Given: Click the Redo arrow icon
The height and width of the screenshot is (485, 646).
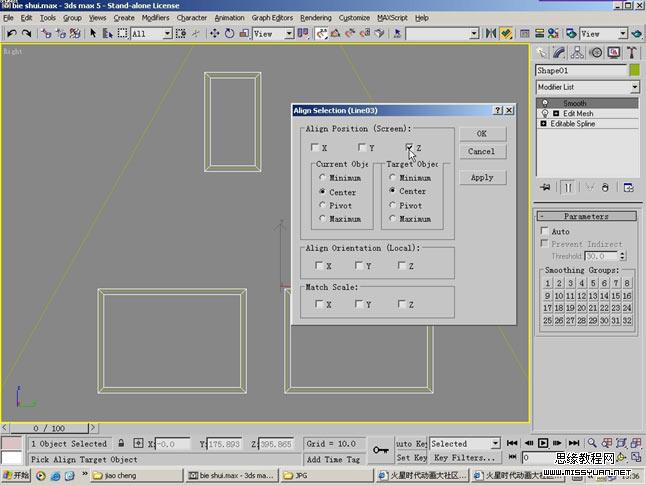Looking at the screenshot, I should (26, 33).
